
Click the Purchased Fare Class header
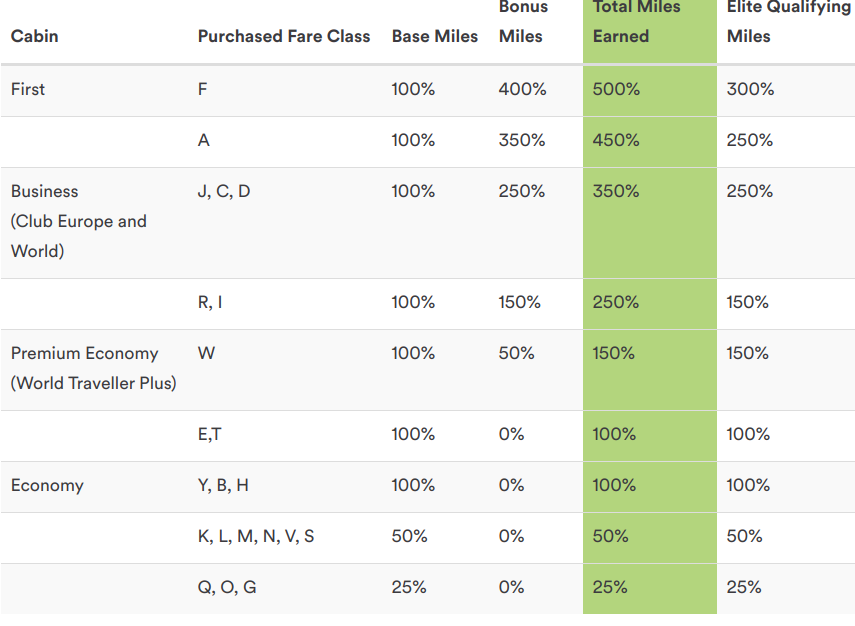pos(284,36)
